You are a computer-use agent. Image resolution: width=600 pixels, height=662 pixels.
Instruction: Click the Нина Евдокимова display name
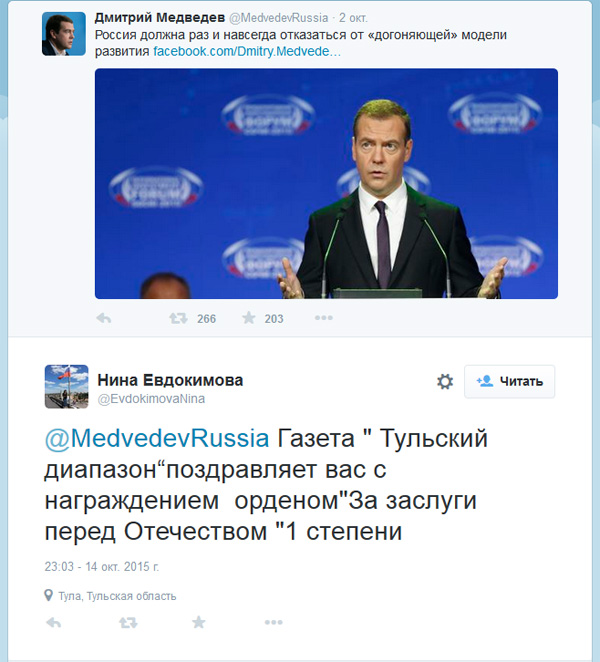[169, 380]
